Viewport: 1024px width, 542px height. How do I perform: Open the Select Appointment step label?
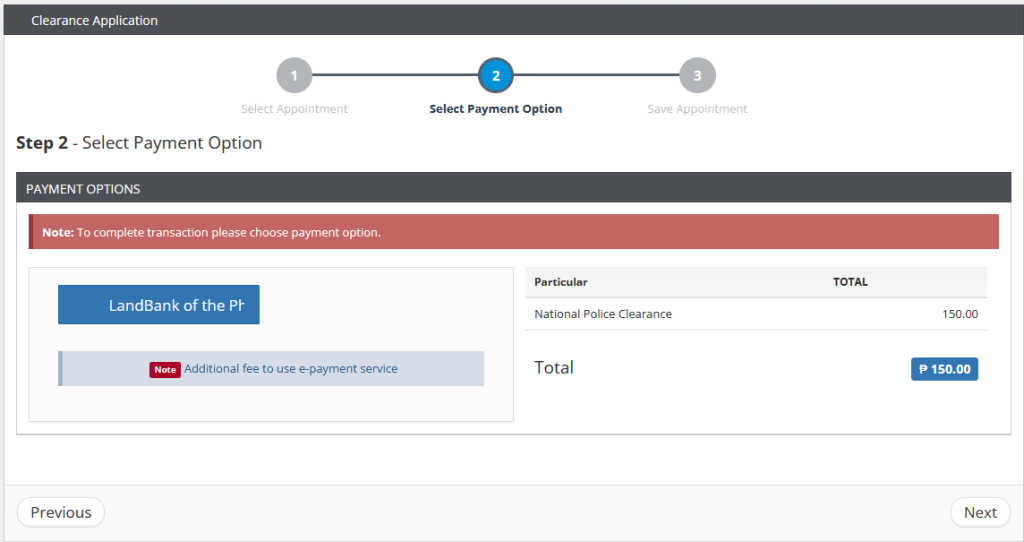294,109
